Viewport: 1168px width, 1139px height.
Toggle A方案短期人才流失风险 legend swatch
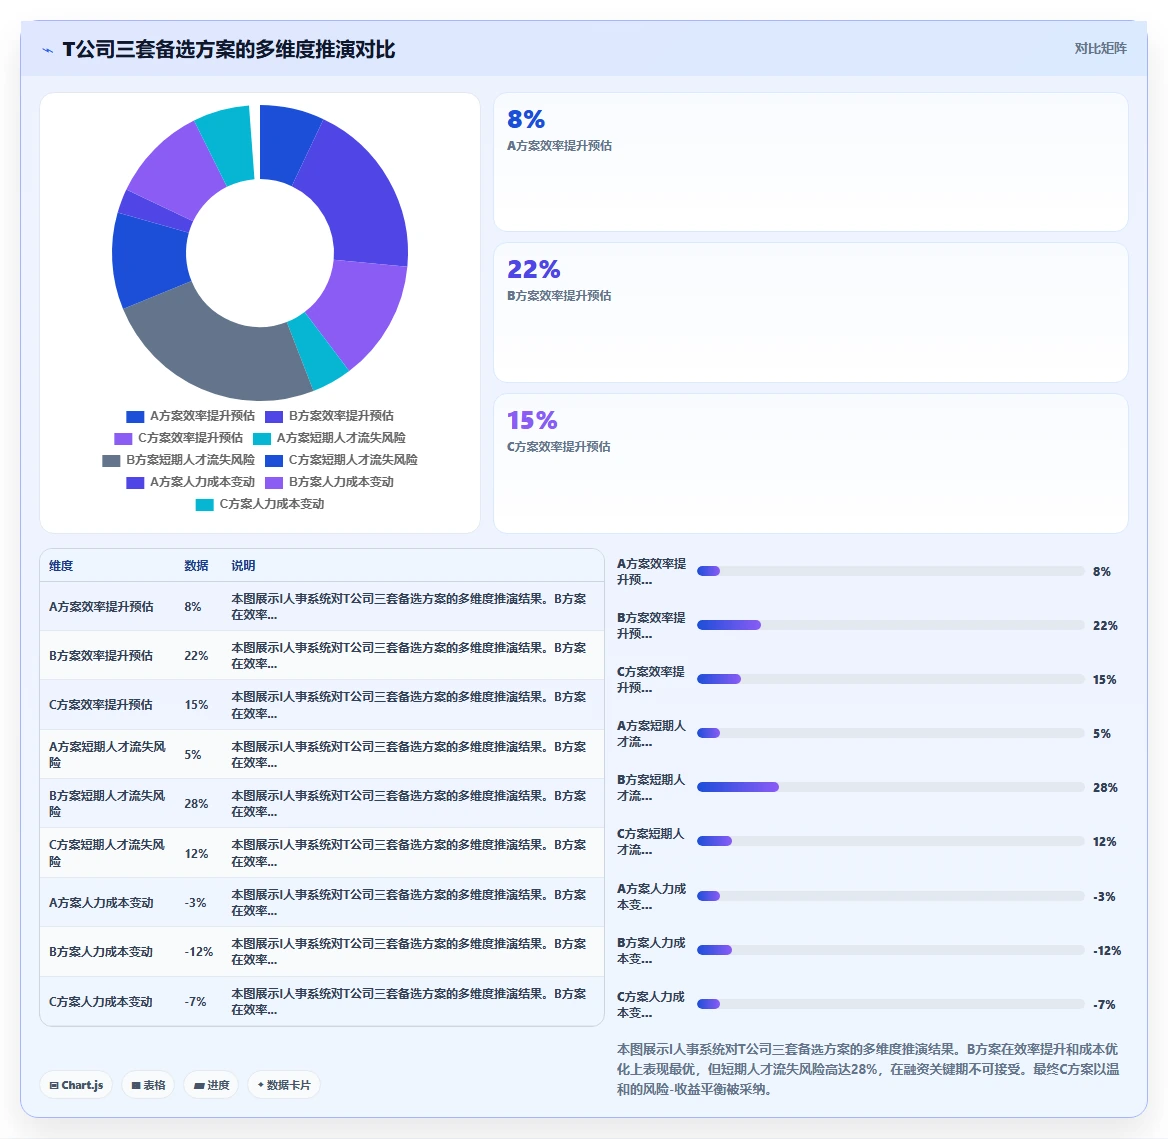tap(261, 438)
